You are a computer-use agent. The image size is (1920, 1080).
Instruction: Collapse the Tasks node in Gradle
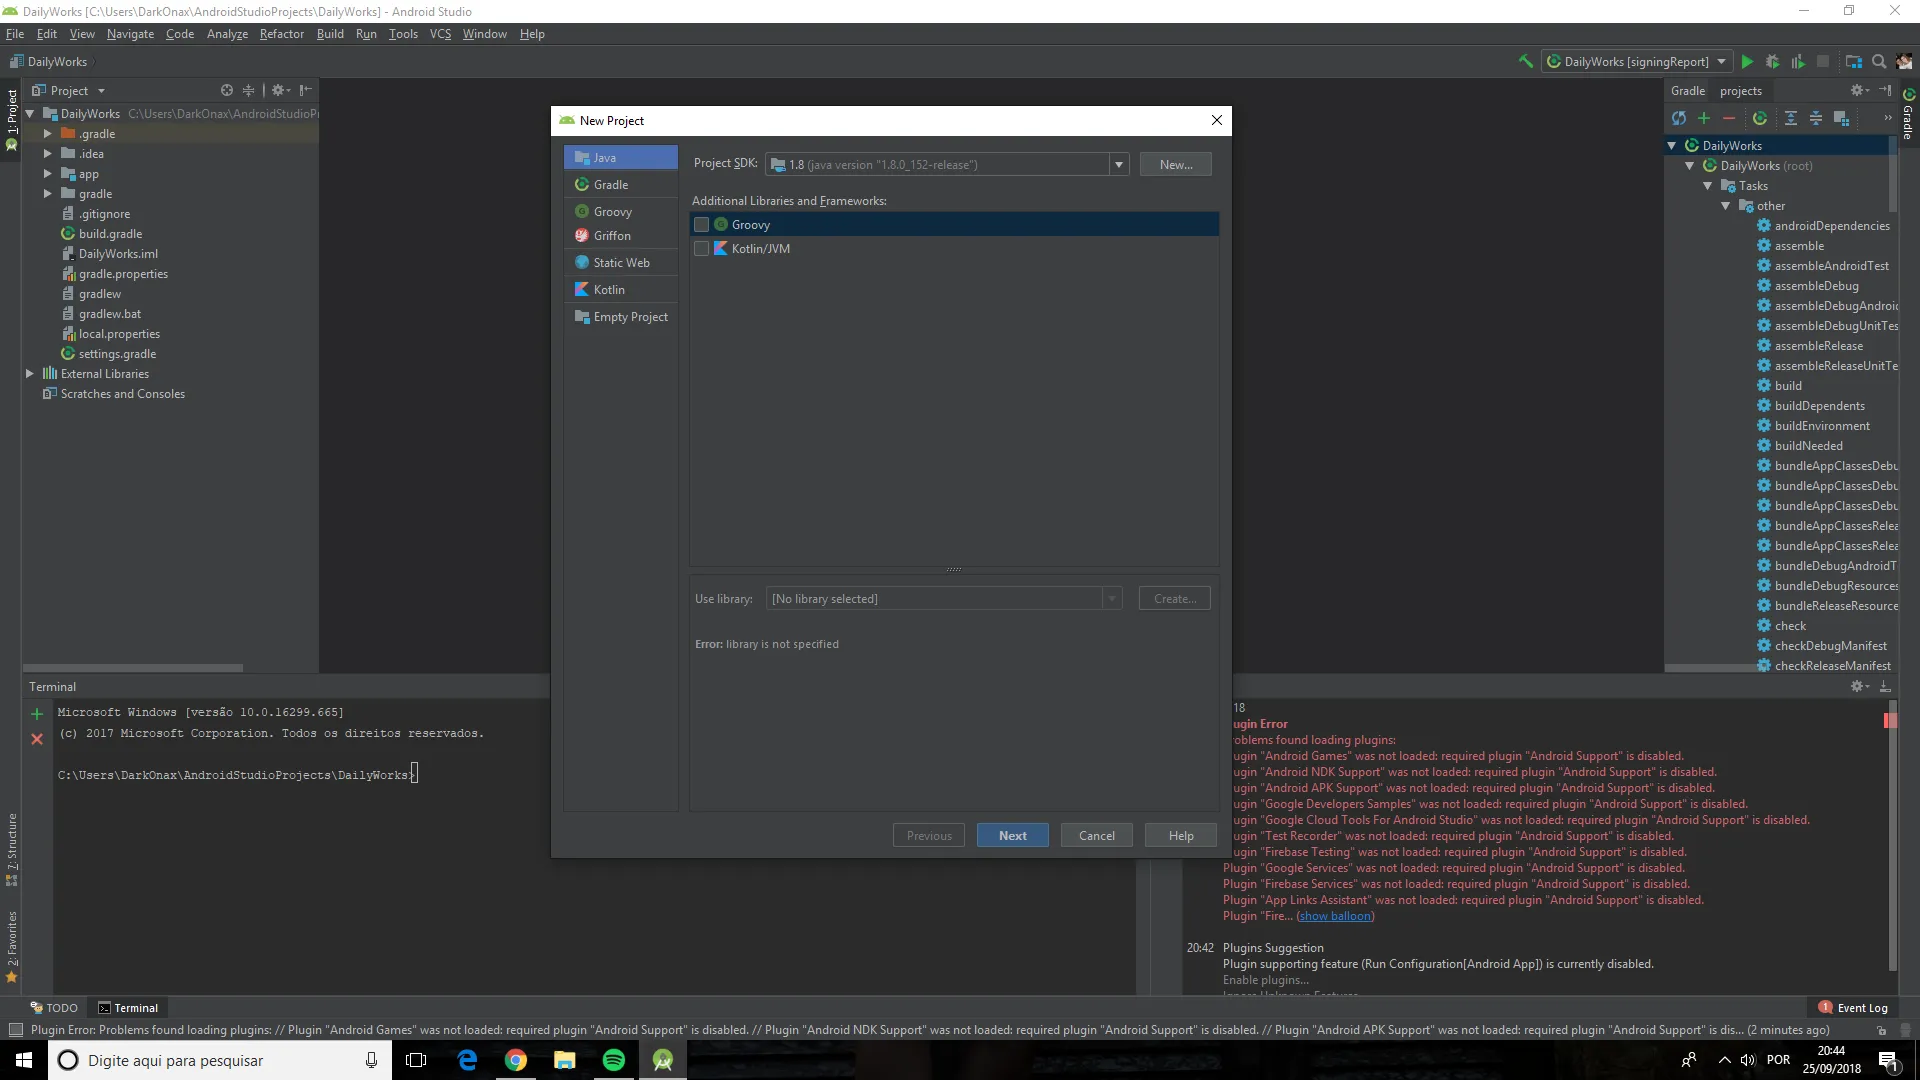pyautogui.click(x=1708, y=186)
